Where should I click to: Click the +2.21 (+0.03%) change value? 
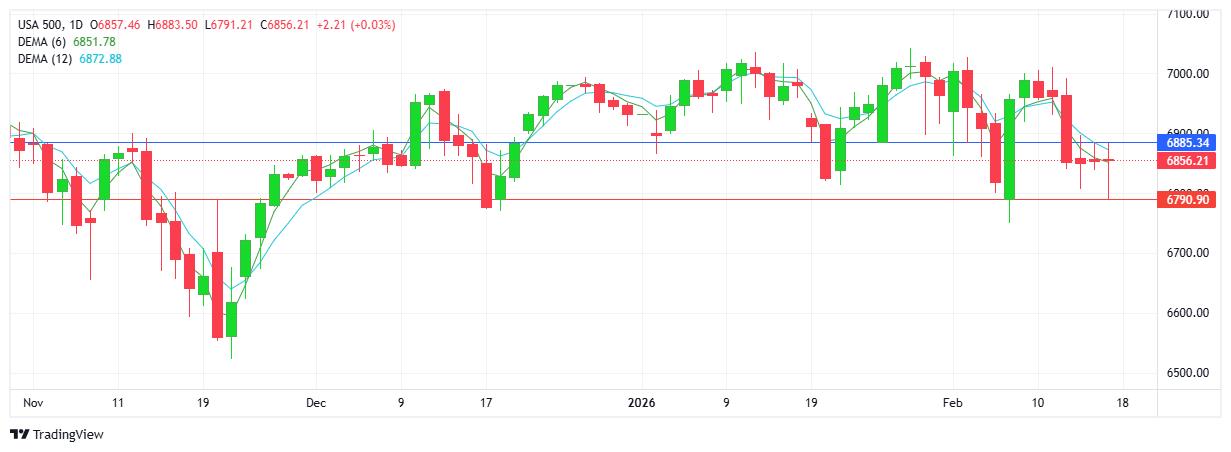click(x=357, y=24)
